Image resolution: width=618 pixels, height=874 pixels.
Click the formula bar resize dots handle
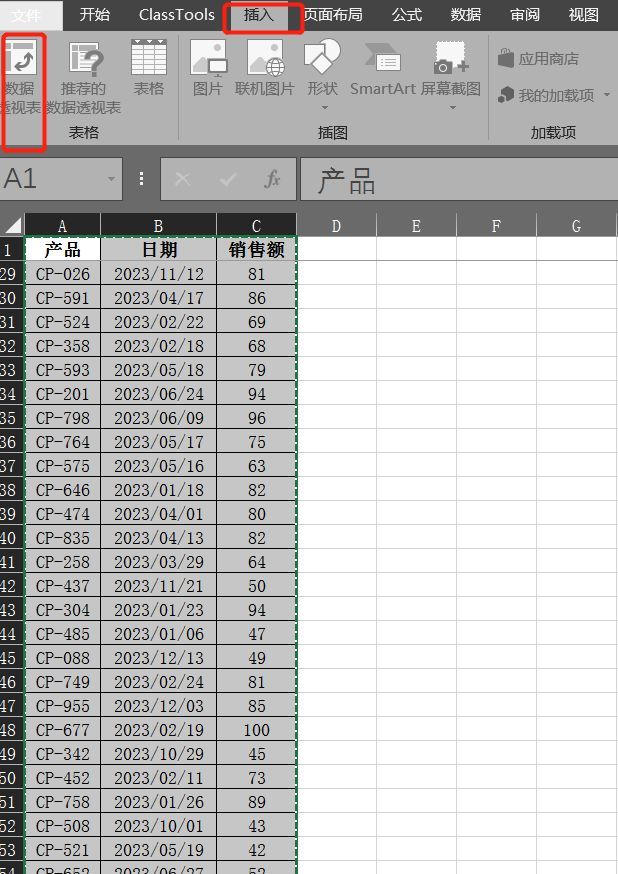(142, 178)
